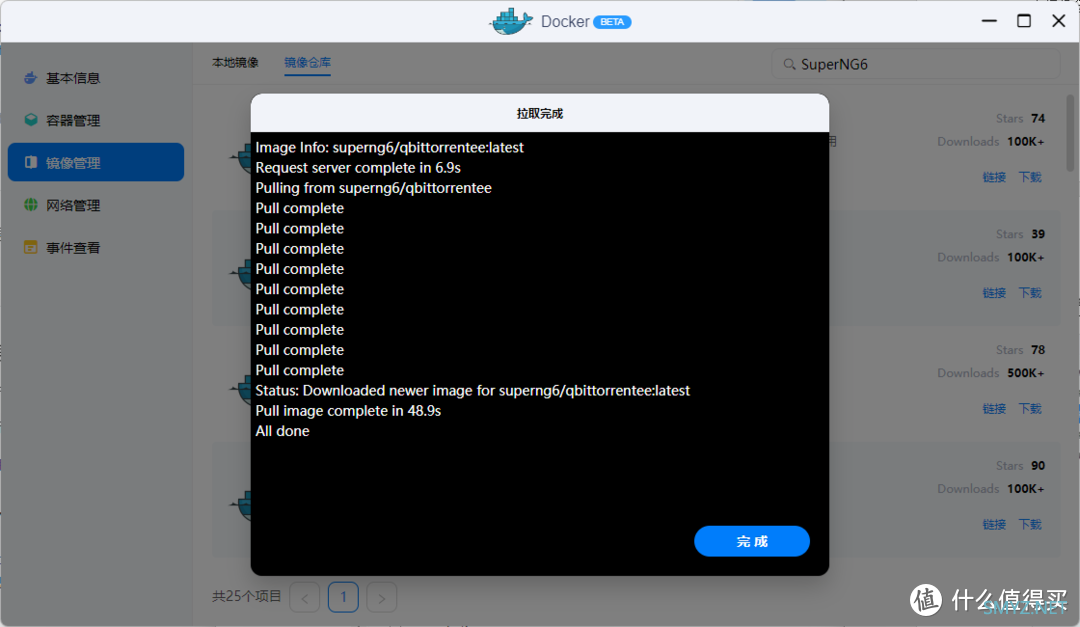Viewport: 1080px width, 627px height.
Task: Select page 1 in pagination
Action: [x=343, y=597]
